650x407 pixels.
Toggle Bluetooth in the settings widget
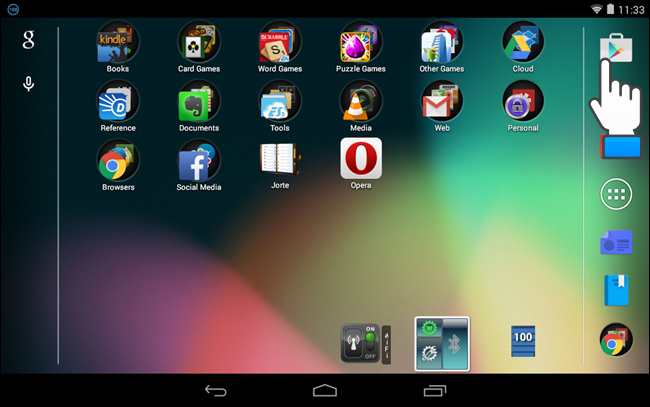point(455,344)
